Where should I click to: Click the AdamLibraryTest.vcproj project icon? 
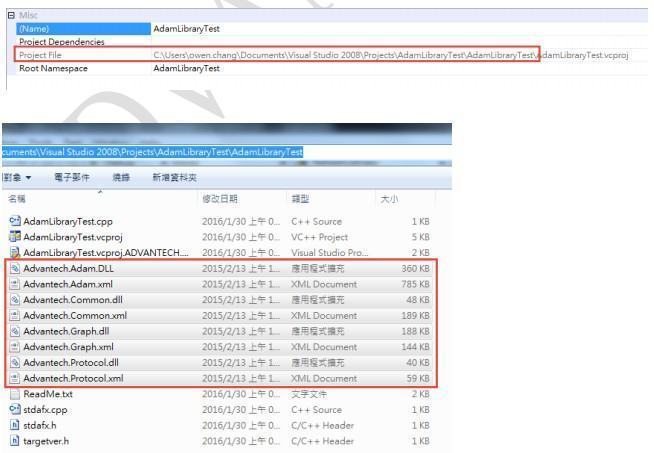(x=15, y=237)
